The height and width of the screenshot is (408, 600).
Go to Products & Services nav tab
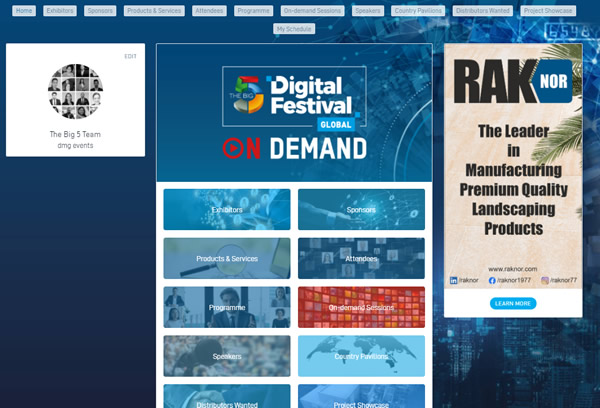point(154,11)
